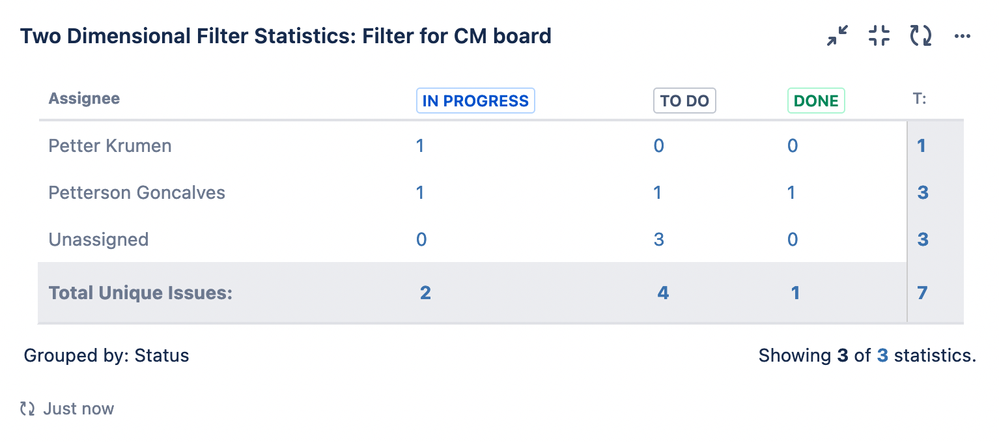The image size is (999, 442).
Task: Click the TO DO status lozenge
Action: (x=684, y=101)
